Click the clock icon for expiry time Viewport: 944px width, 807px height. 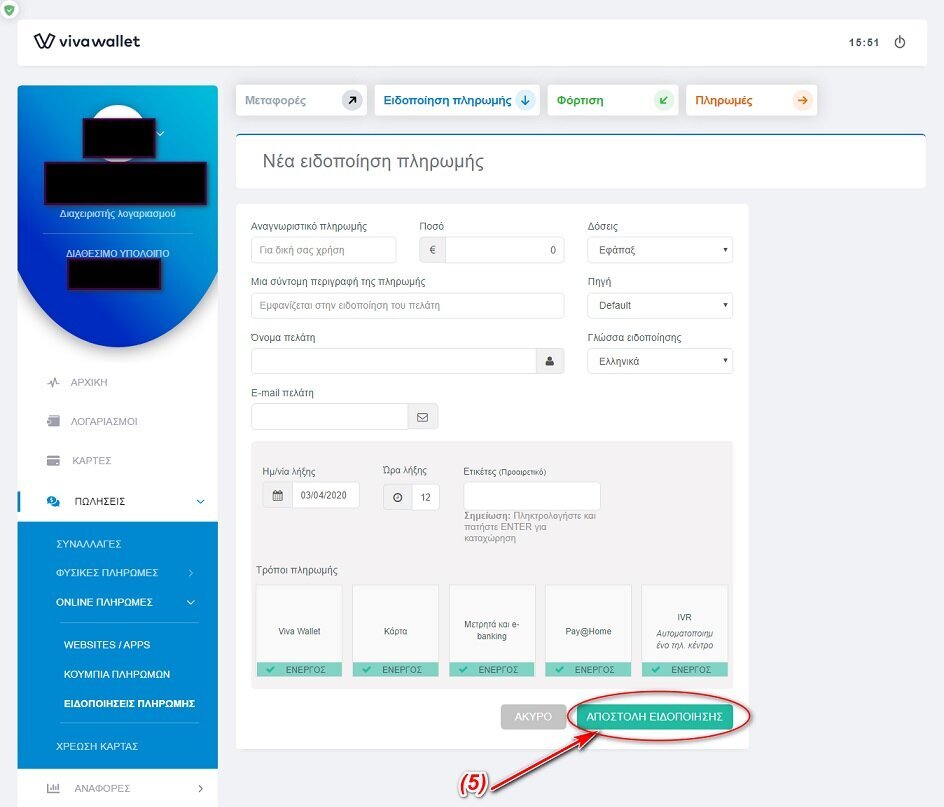coord(398,497)
